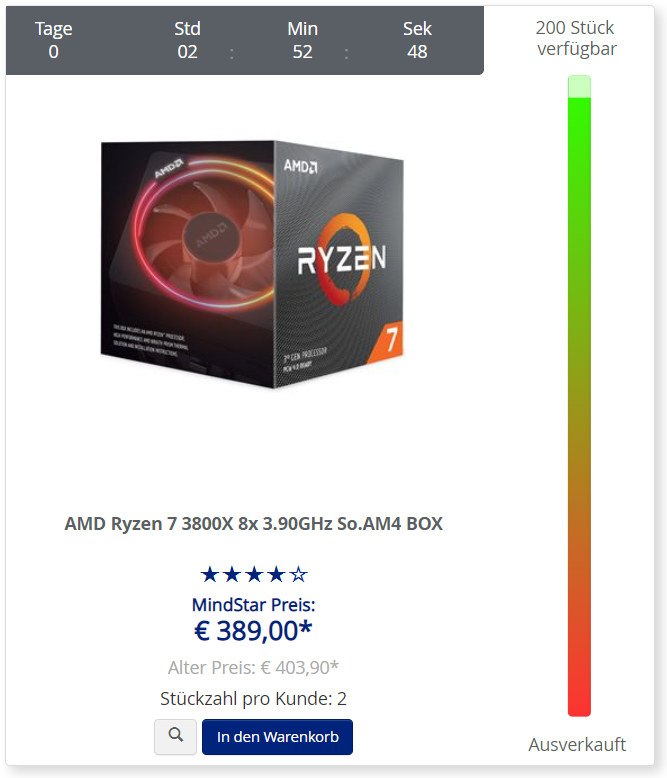Click the second rating star

[x=232, y=575]
